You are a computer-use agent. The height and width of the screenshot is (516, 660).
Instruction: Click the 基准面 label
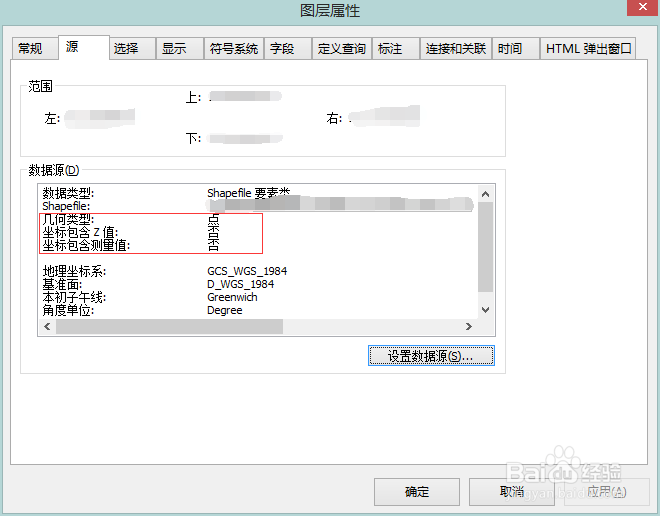coord(62,284)
